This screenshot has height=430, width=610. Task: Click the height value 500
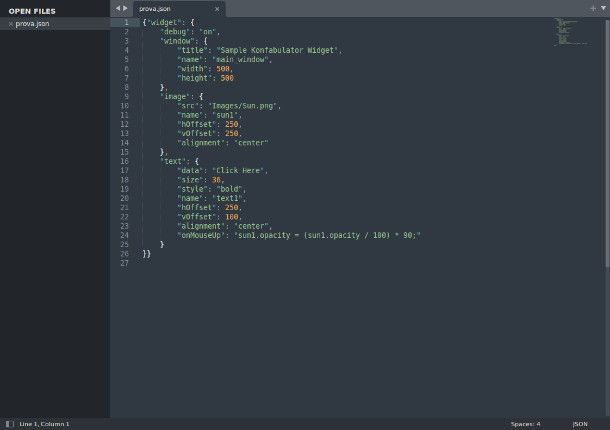227,78
